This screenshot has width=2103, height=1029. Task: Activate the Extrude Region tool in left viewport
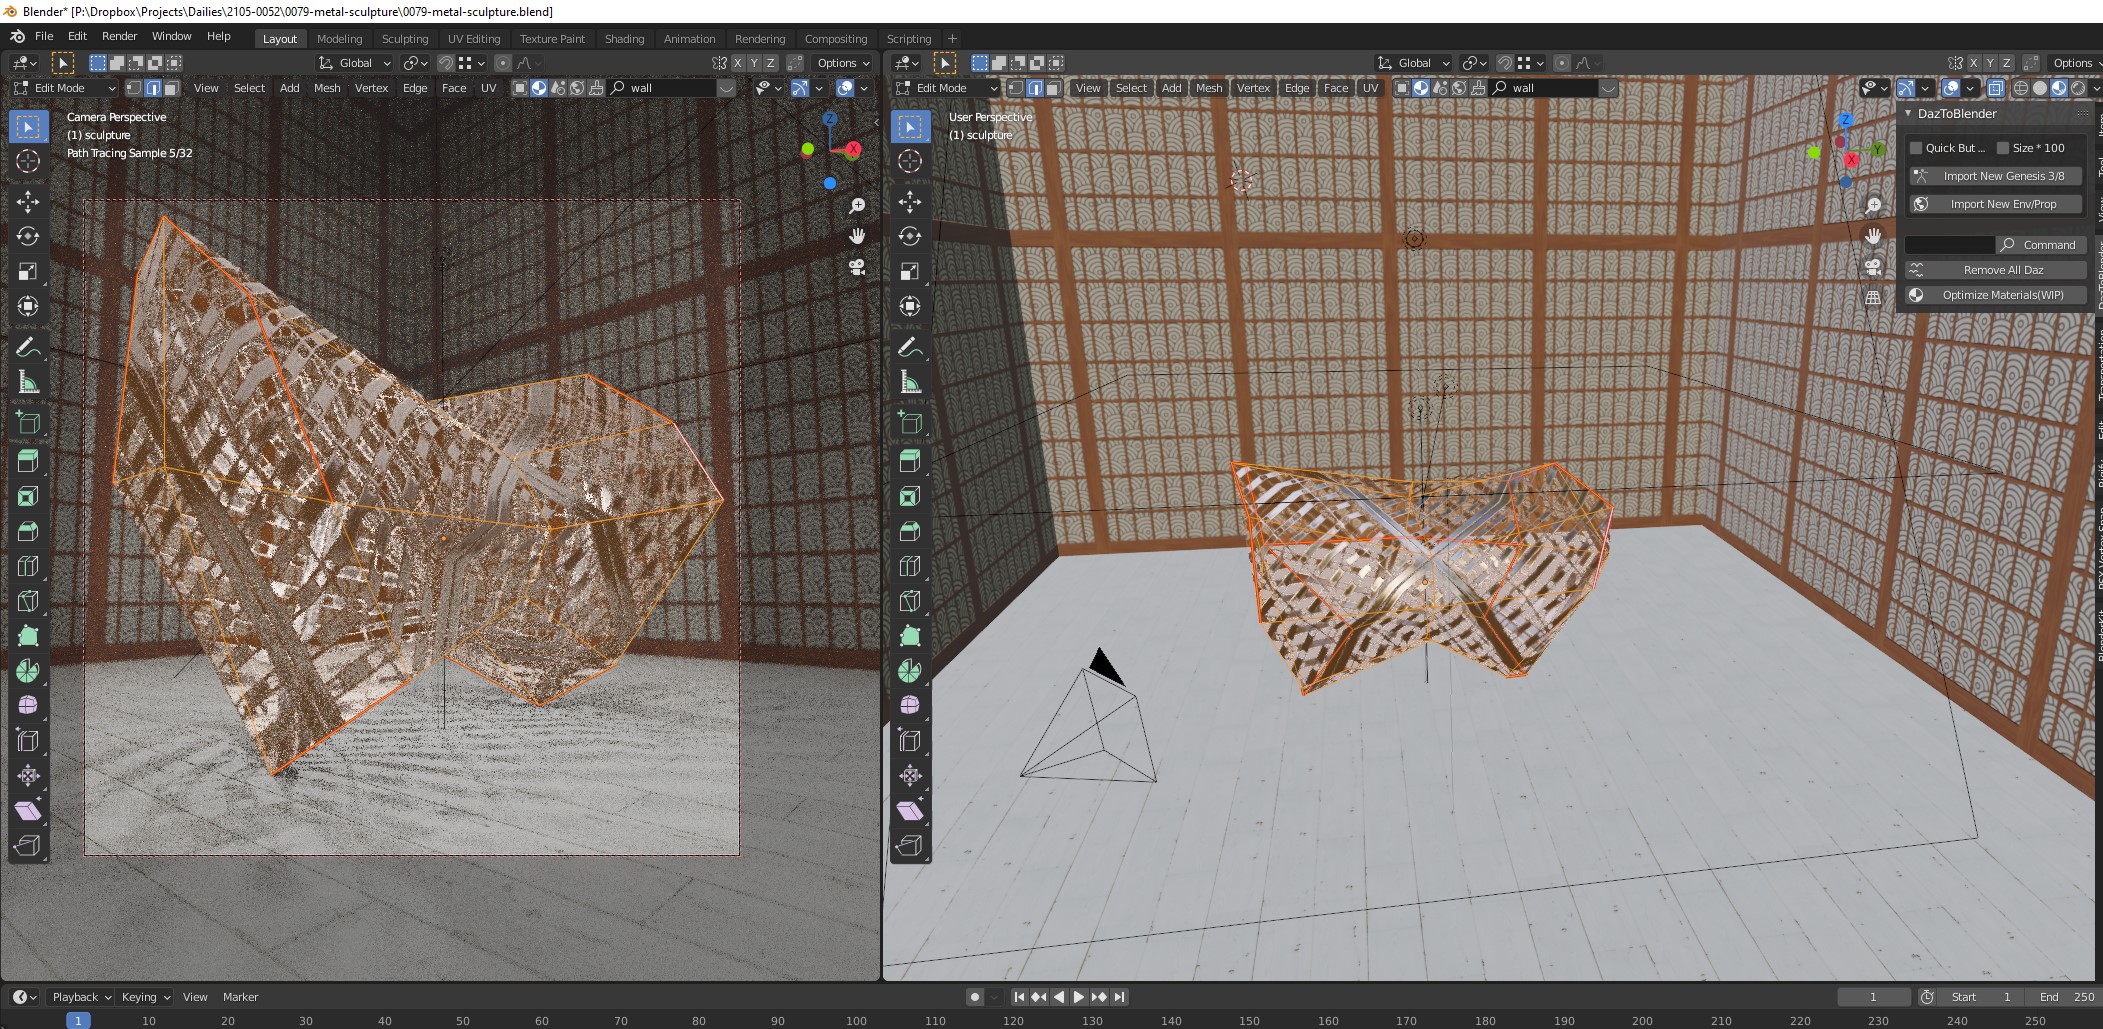click(28, 461)
